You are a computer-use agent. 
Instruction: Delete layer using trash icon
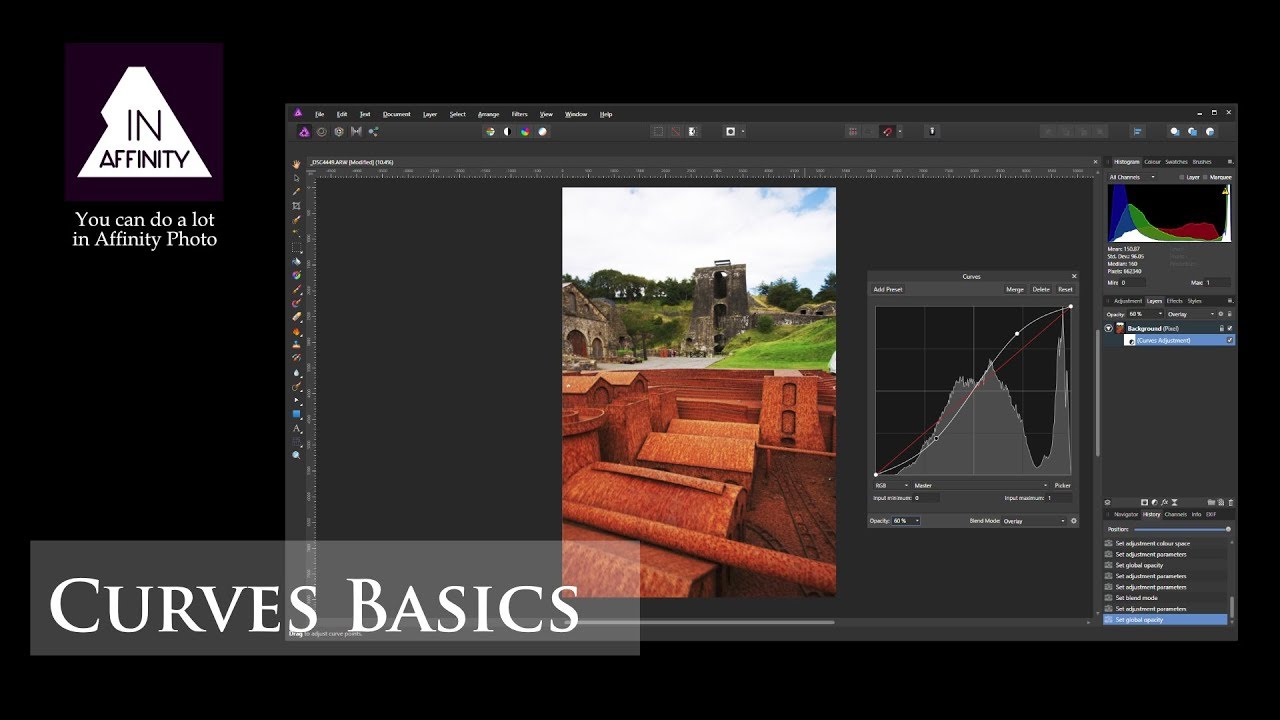pyautogui.click(x=1230, y=502)
